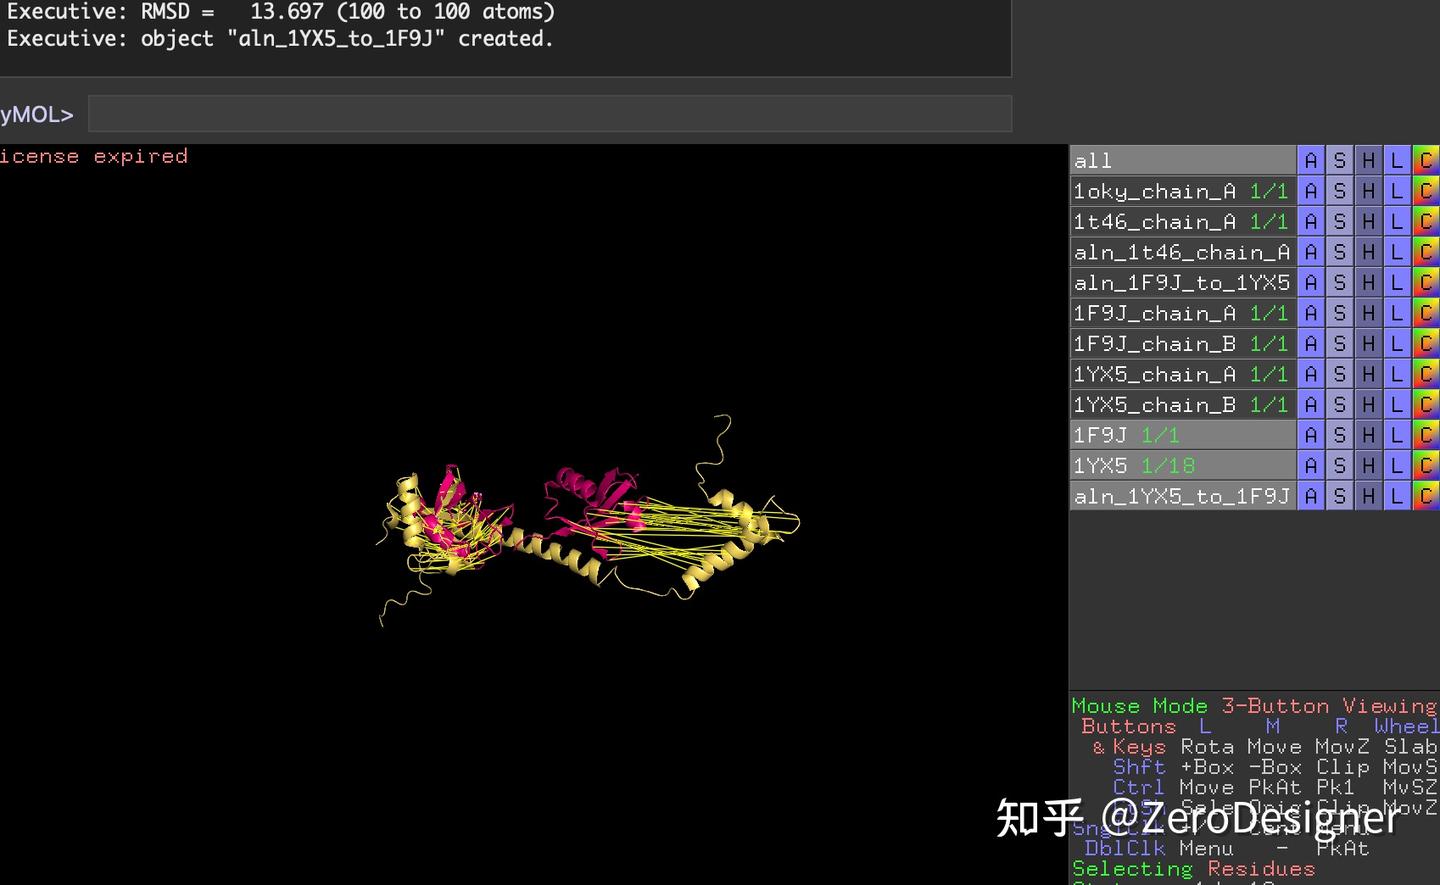Click the Hide (H) button for 1YX5
The height and width of the screenshot is (885, 1440).
point(1368,465)
